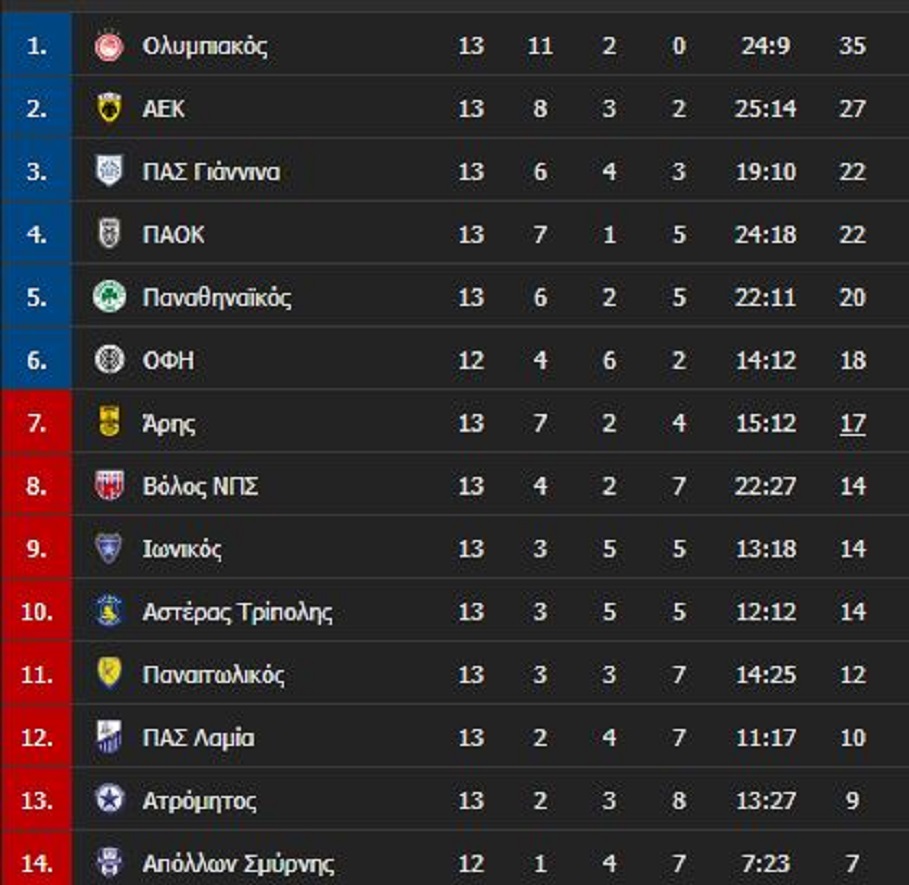Open the ΠΑΣ Λαμία team page link
Image resolution: width=909 pixels, height=885 pixels.
pos(198,738)
